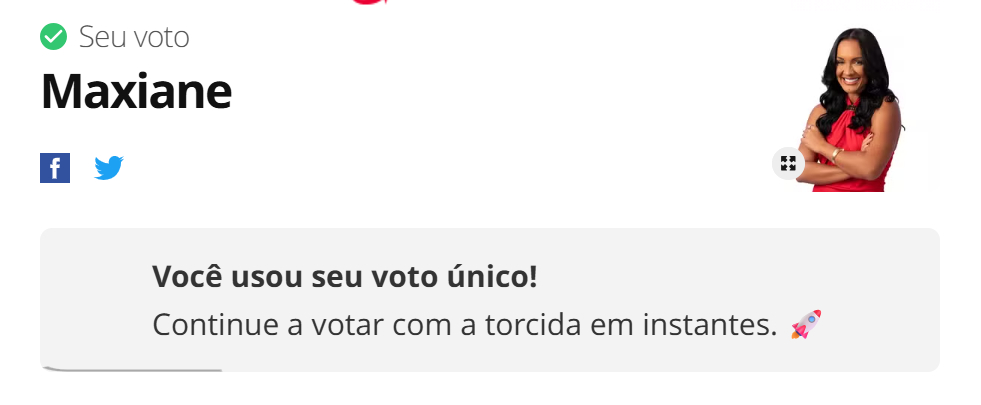The height and width of the screenshot is (405, 981).
Task: Click the green checkmark beside Seu voto
Action: tap(53, 37)
